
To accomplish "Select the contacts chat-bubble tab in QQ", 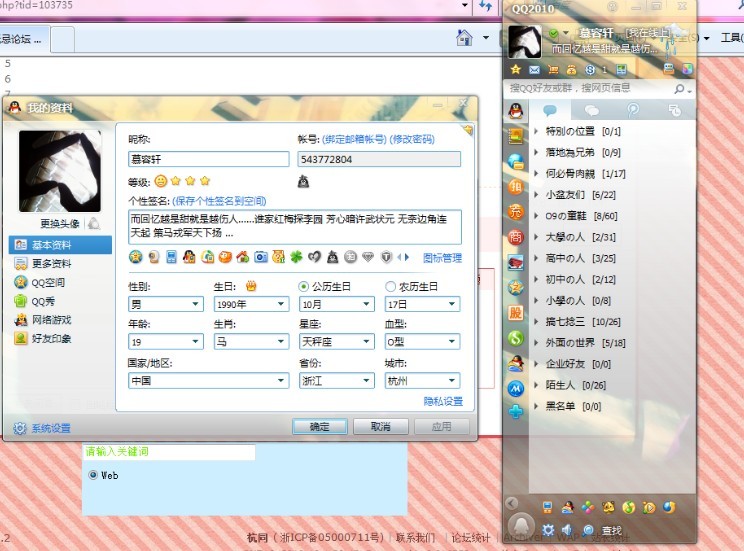I will (550, 111).
